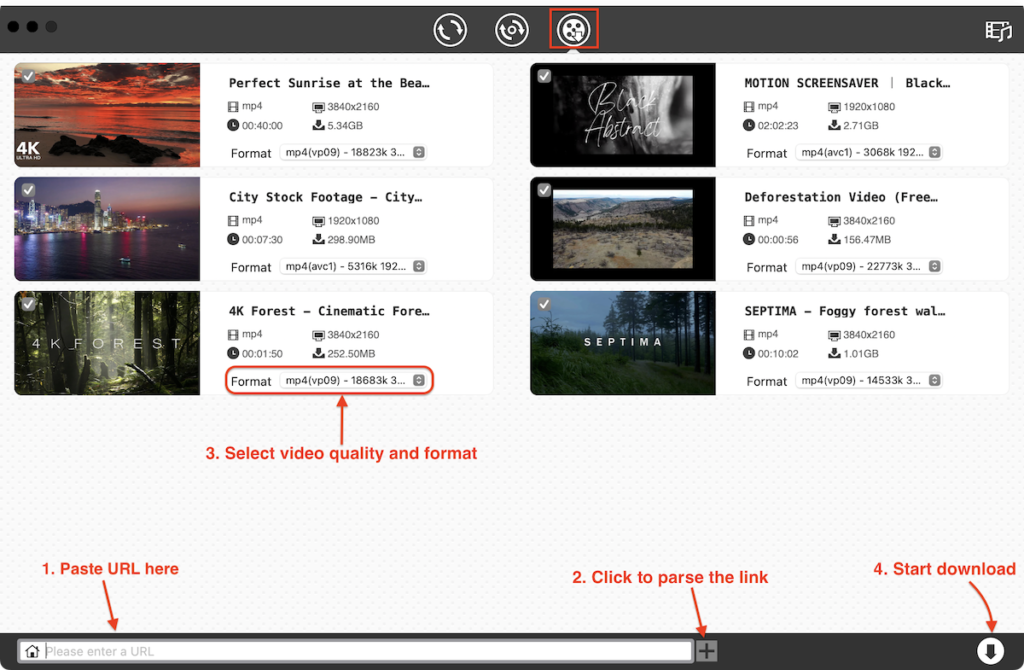Screen dimensions: 1024x670
Task: Switch to the video downloader mode icon
Action: pos(573,29)
